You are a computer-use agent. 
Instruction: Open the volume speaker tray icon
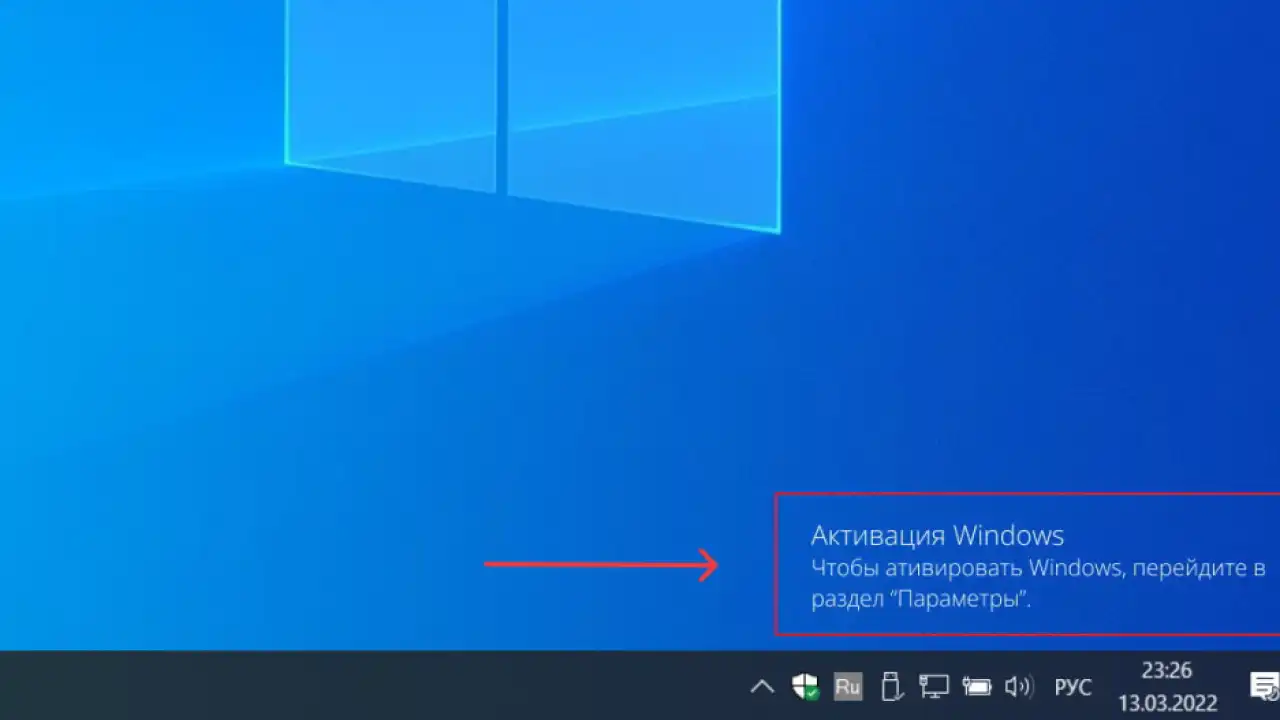click(1019, 686)
